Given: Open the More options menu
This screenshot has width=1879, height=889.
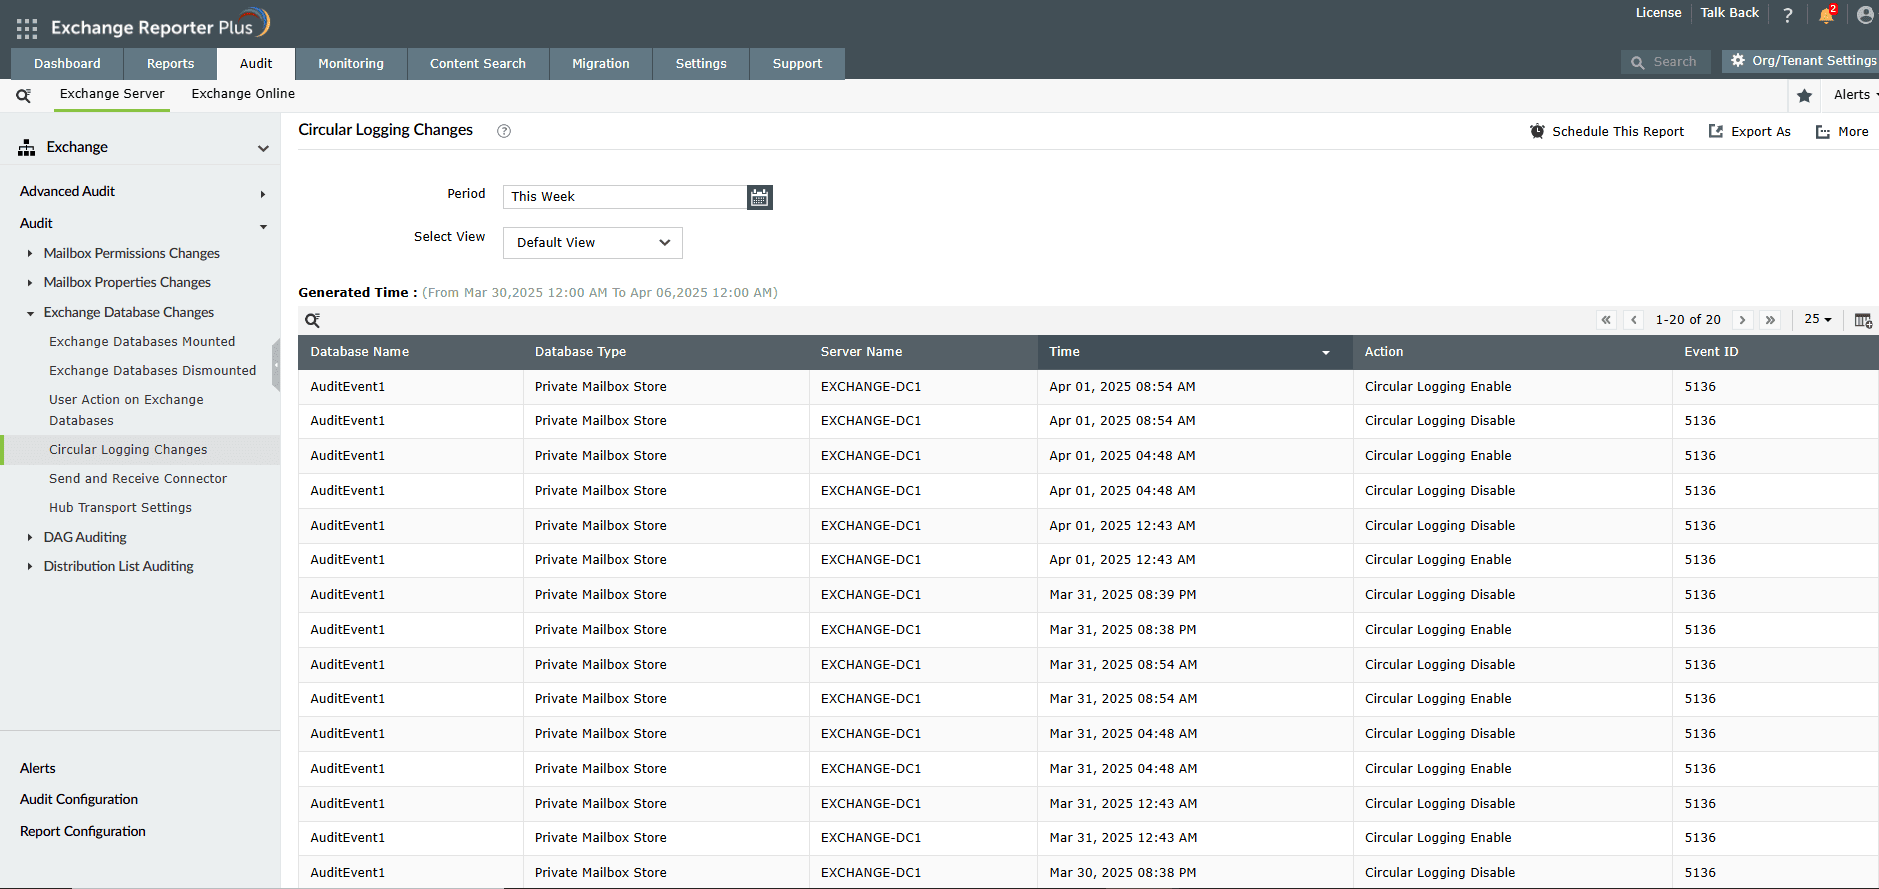Looking at the screenshot, I should pyautogui.click(x=1842, y=132).
